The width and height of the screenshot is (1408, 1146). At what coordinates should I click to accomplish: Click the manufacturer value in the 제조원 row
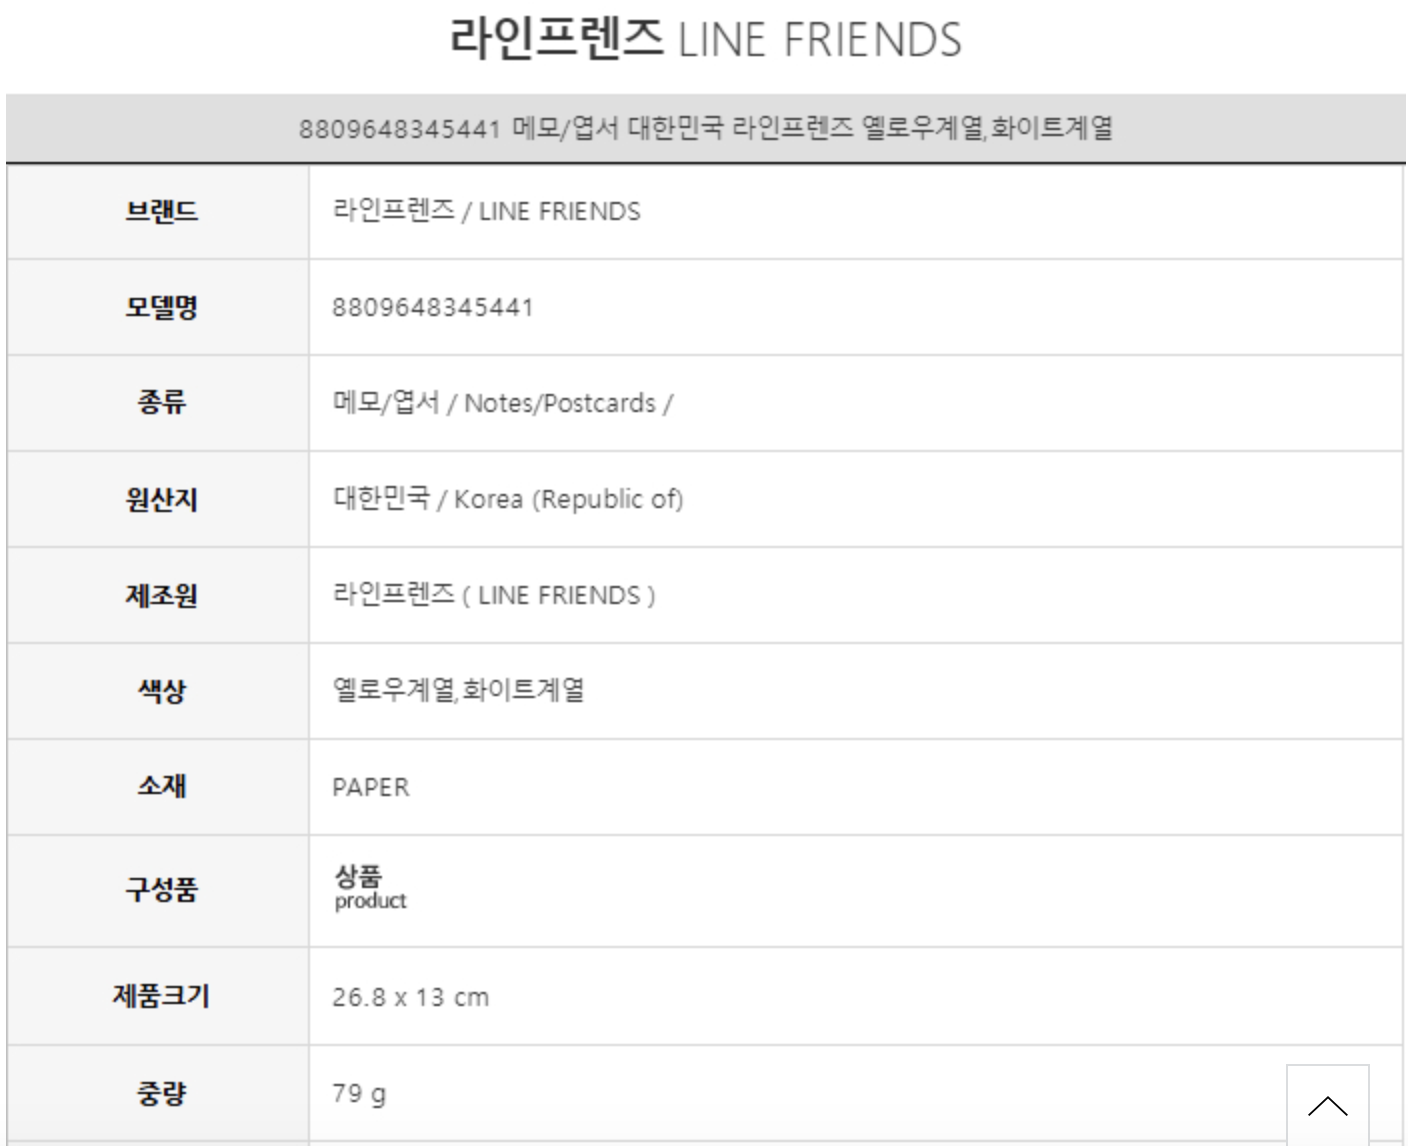click(494, 595)
